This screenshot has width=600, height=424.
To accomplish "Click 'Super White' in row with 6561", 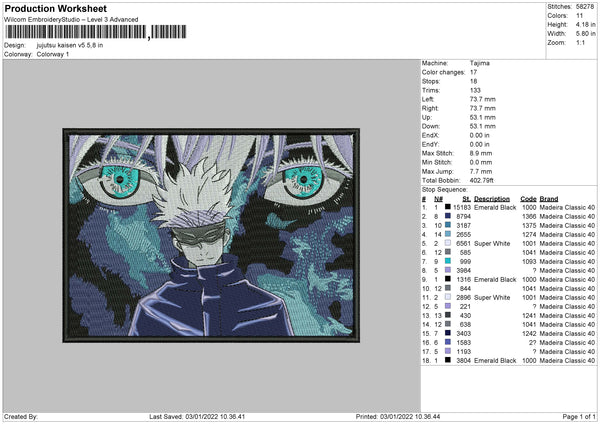I will click(492, 243).
